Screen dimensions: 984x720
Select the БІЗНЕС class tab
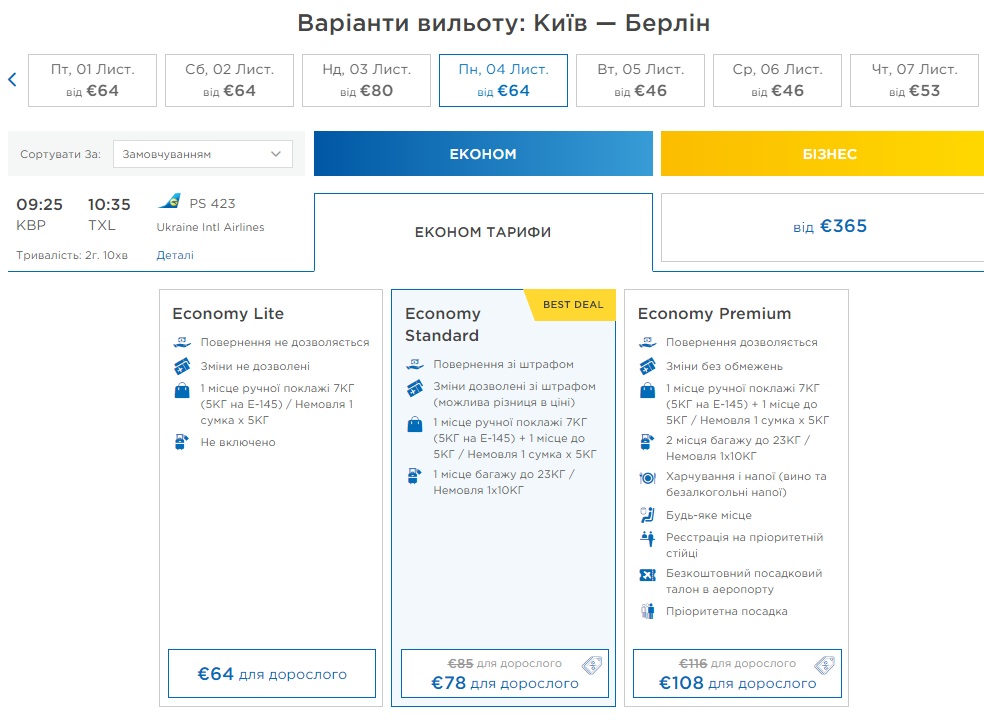click(x=822, y=154)
